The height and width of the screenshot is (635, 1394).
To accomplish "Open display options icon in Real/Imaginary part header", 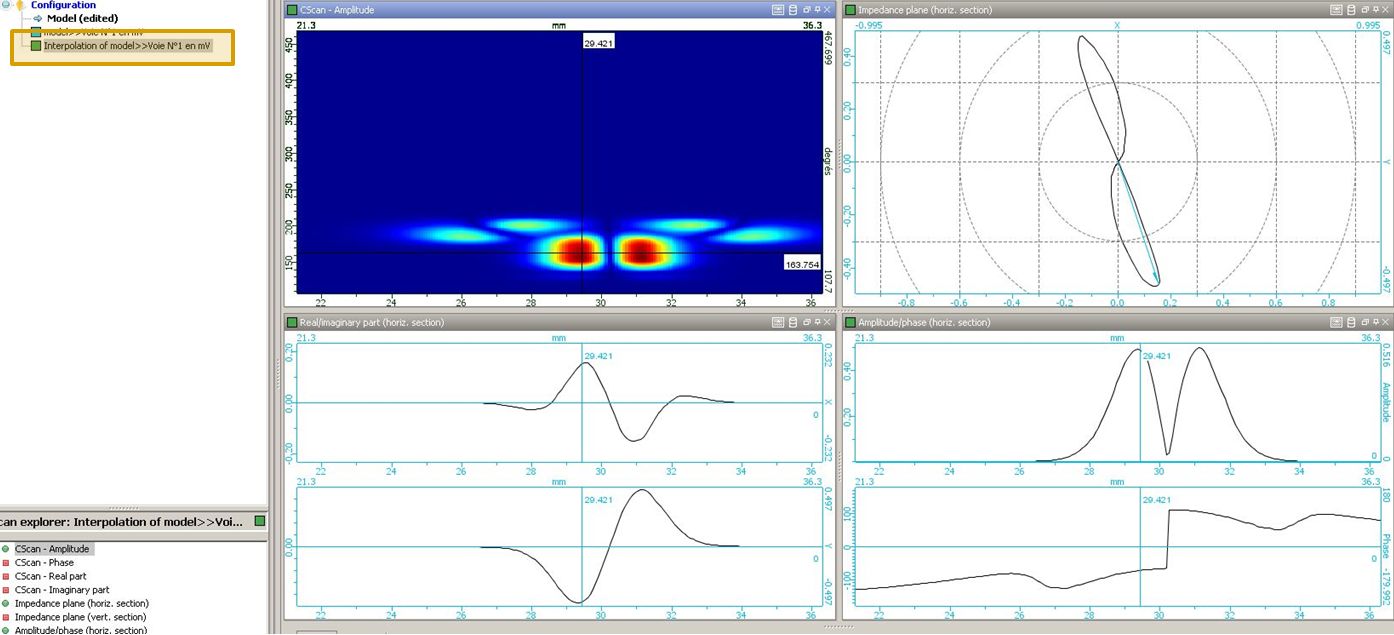I will coord(777,322).
